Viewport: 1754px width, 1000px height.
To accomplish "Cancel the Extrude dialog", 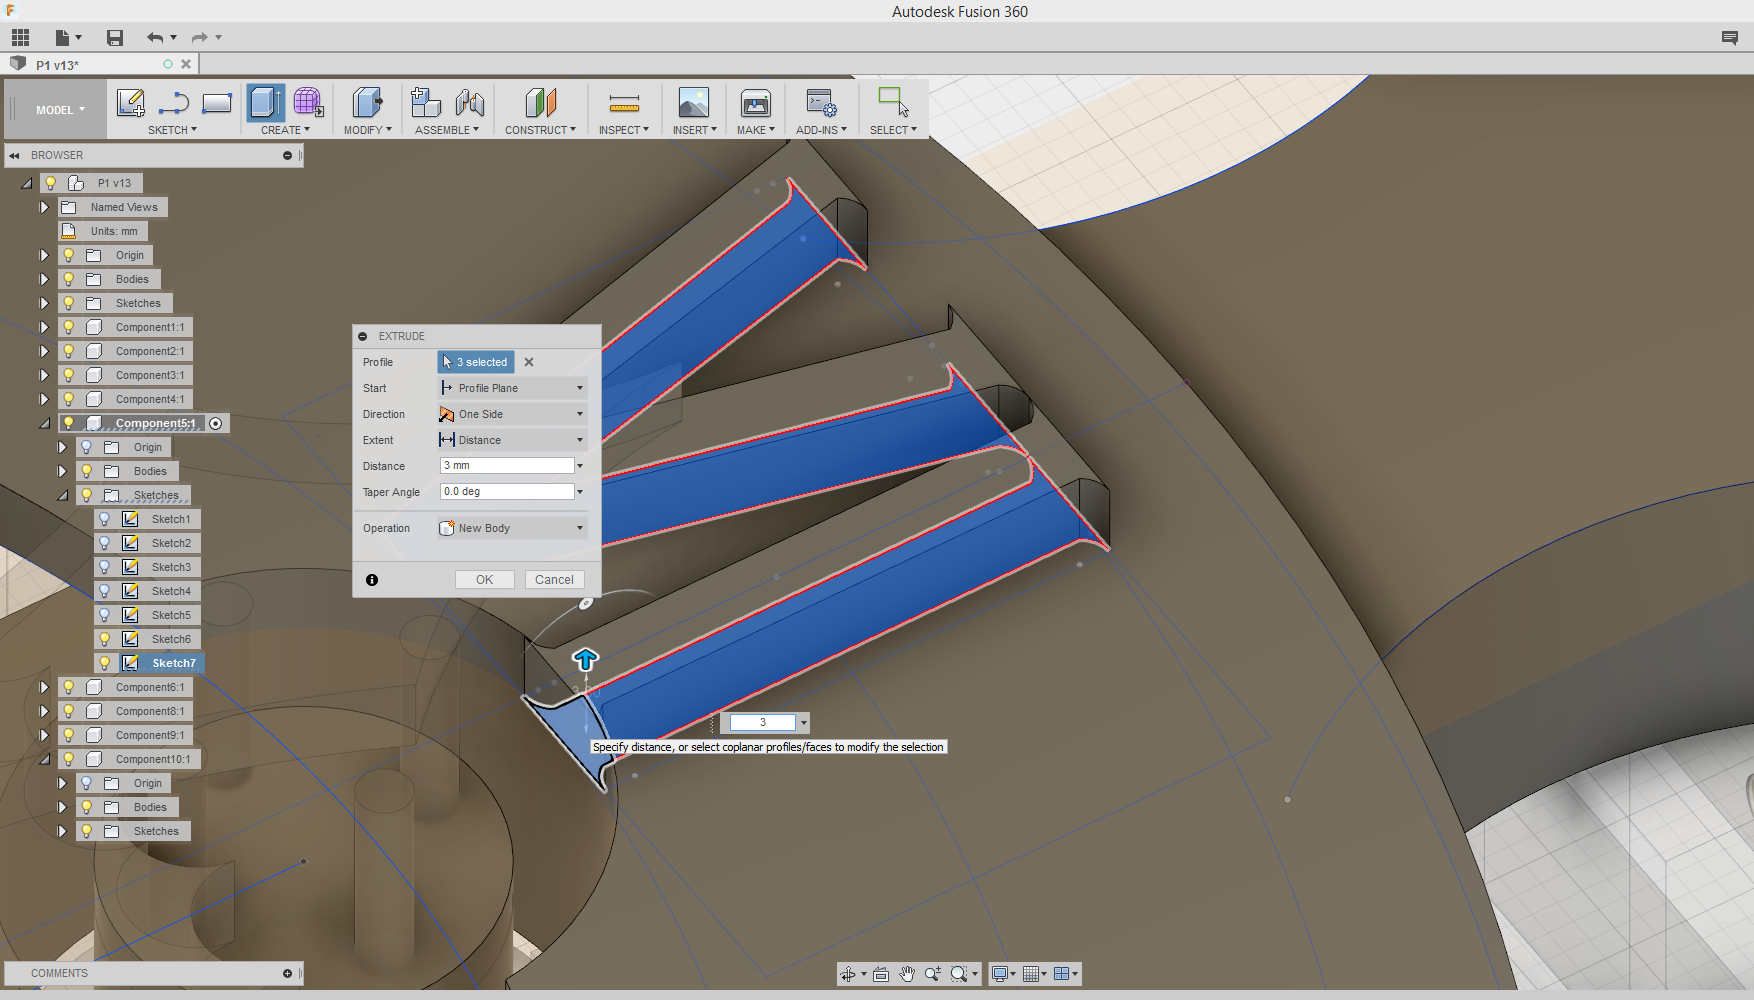I will click(554, 580).
